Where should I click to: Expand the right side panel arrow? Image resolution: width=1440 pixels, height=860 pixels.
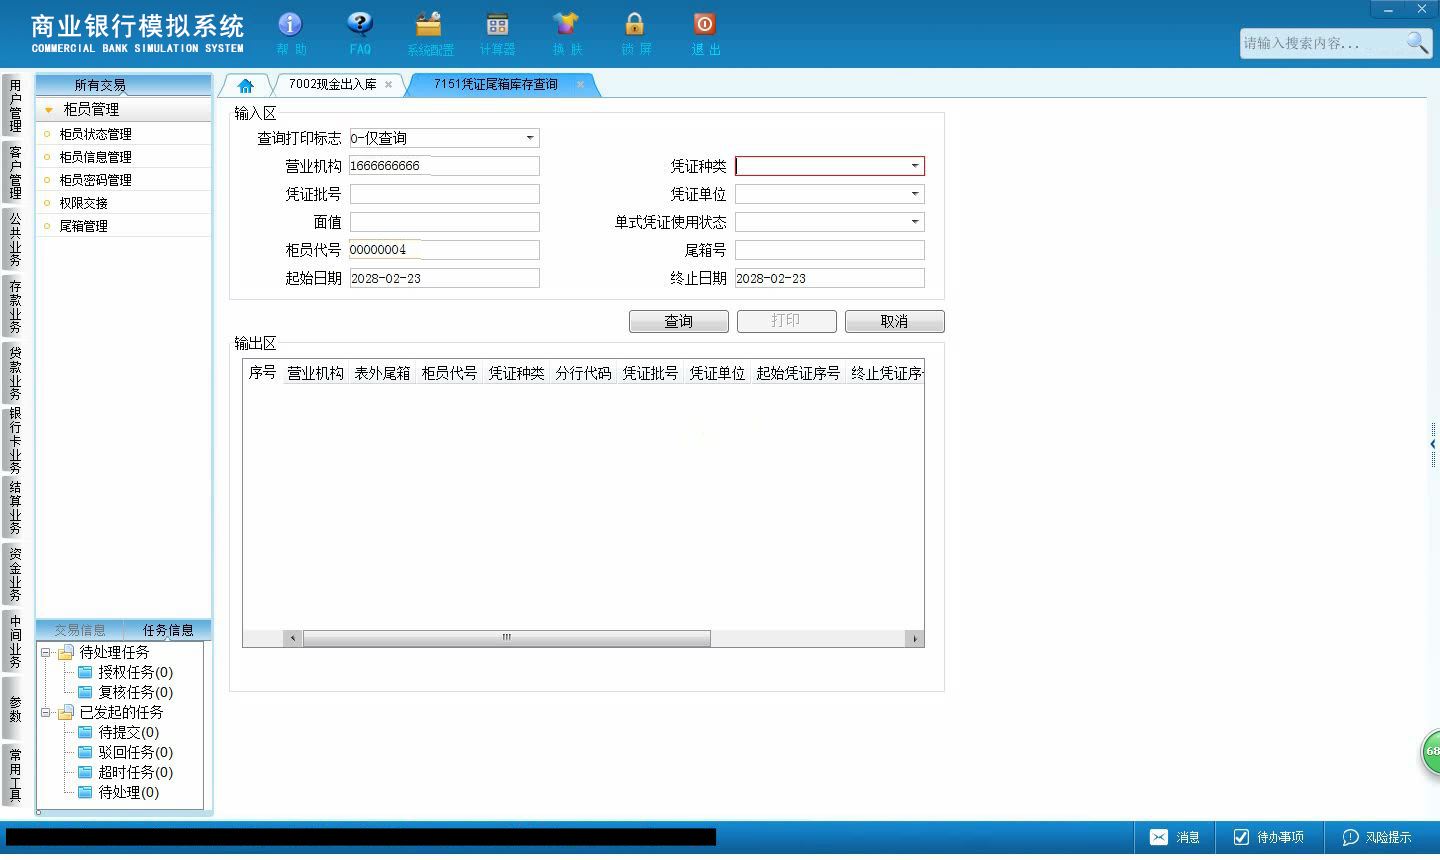point(1433,444)
